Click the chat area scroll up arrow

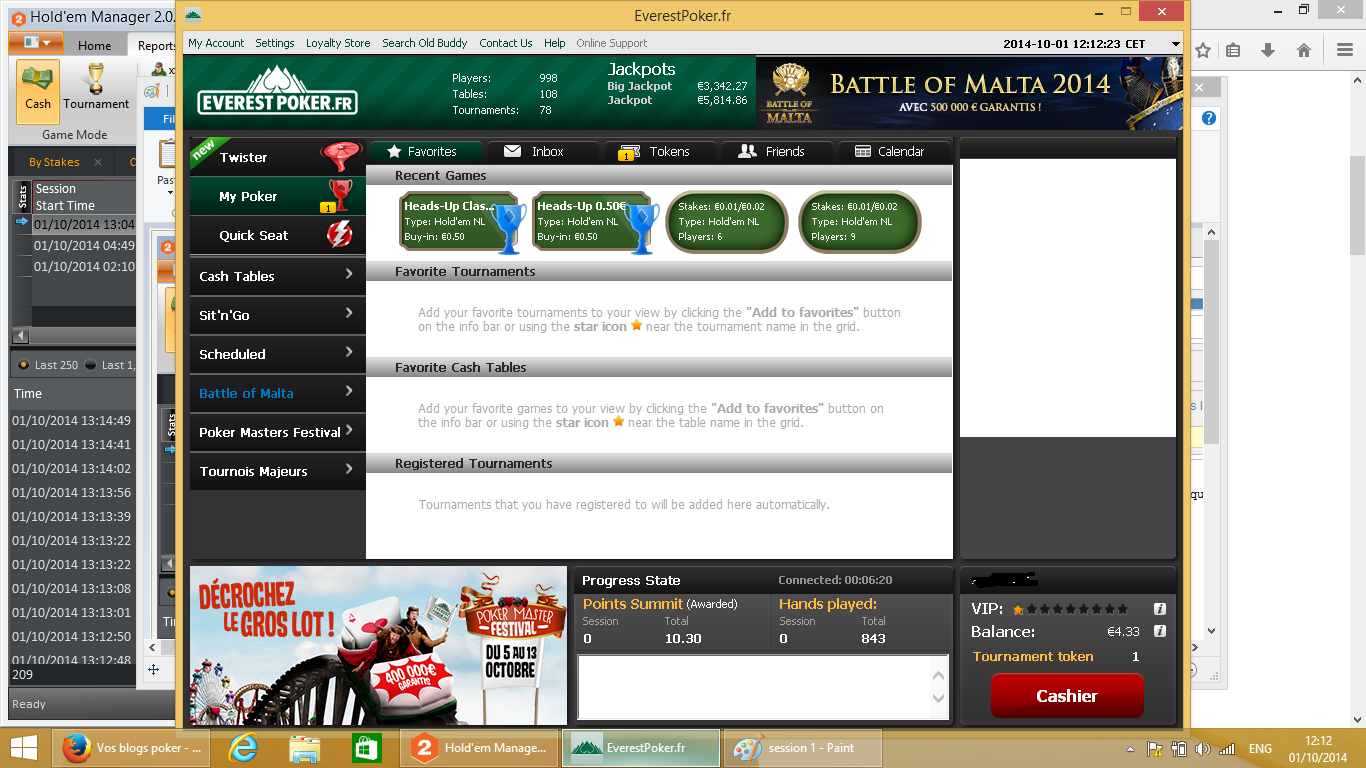pos(938,675)
